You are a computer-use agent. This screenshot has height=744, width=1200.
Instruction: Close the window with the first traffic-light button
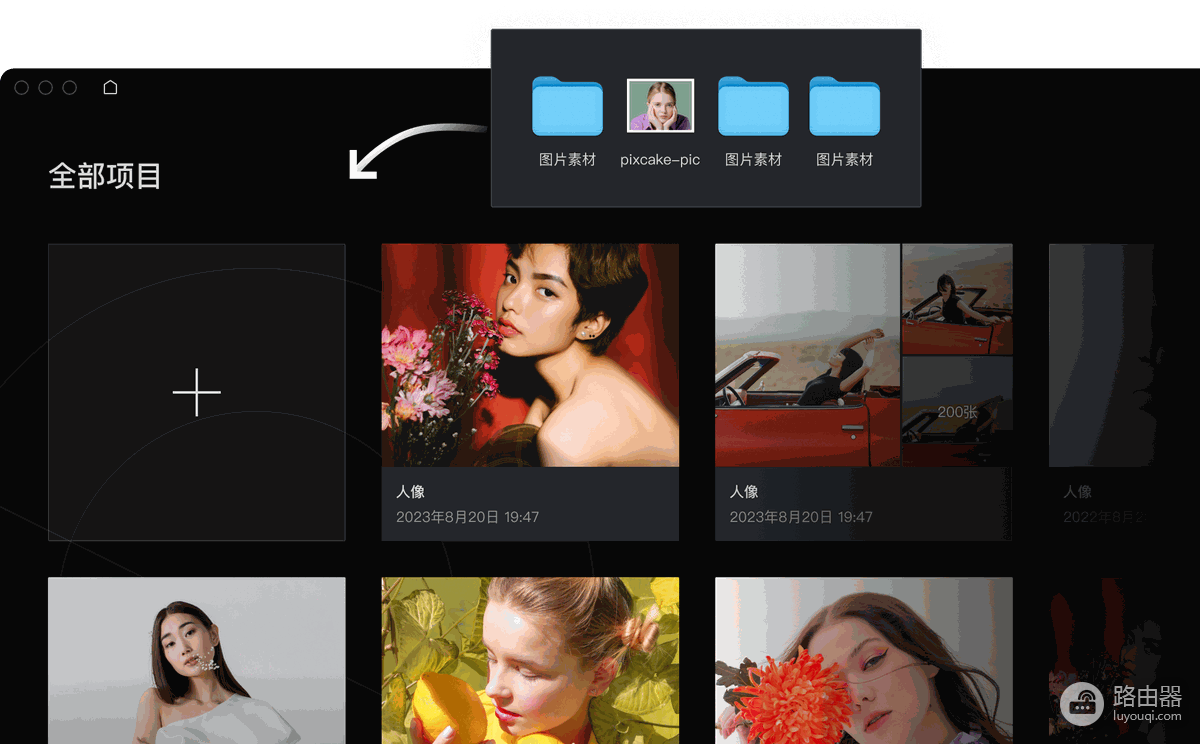(x=22, y=88)
